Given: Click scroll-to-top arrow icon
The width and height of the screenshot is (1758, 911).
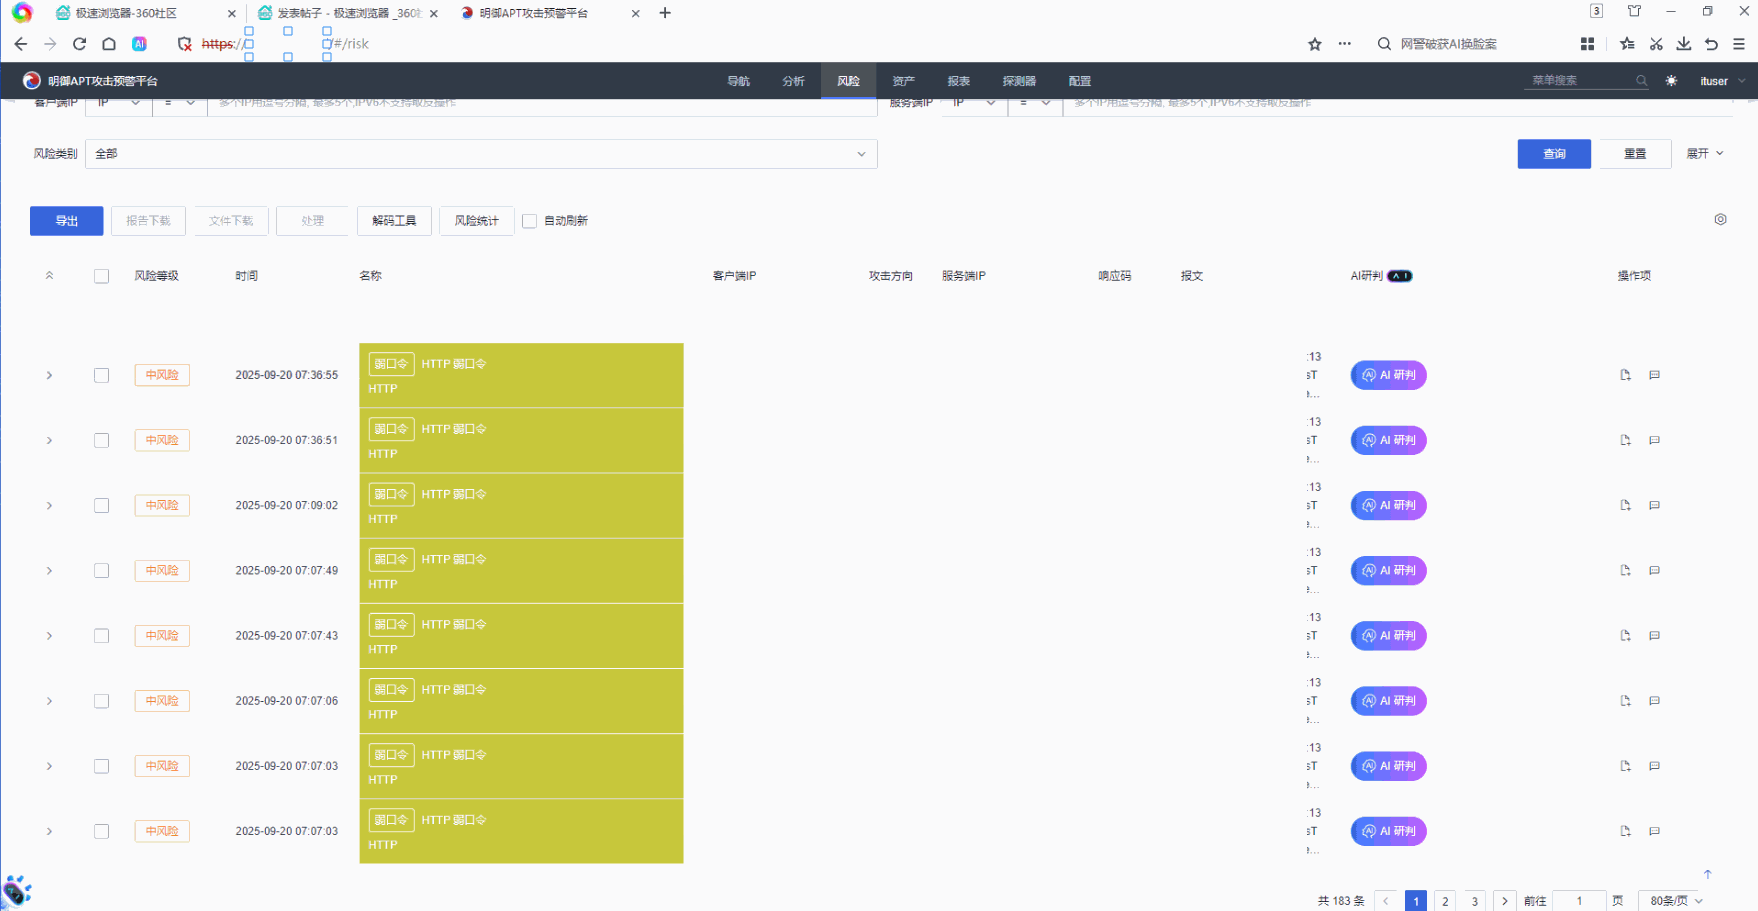Looking at the screenshot, I should [1707, 874].
